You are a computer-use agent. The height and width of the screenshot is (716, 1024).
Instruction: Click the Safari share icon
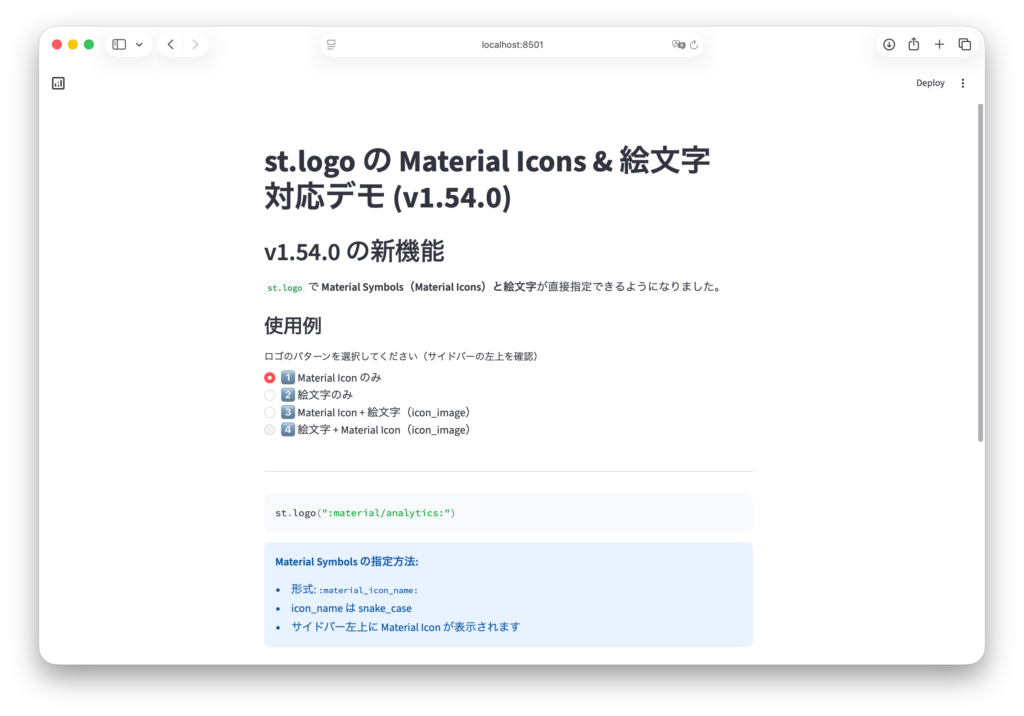913,45
